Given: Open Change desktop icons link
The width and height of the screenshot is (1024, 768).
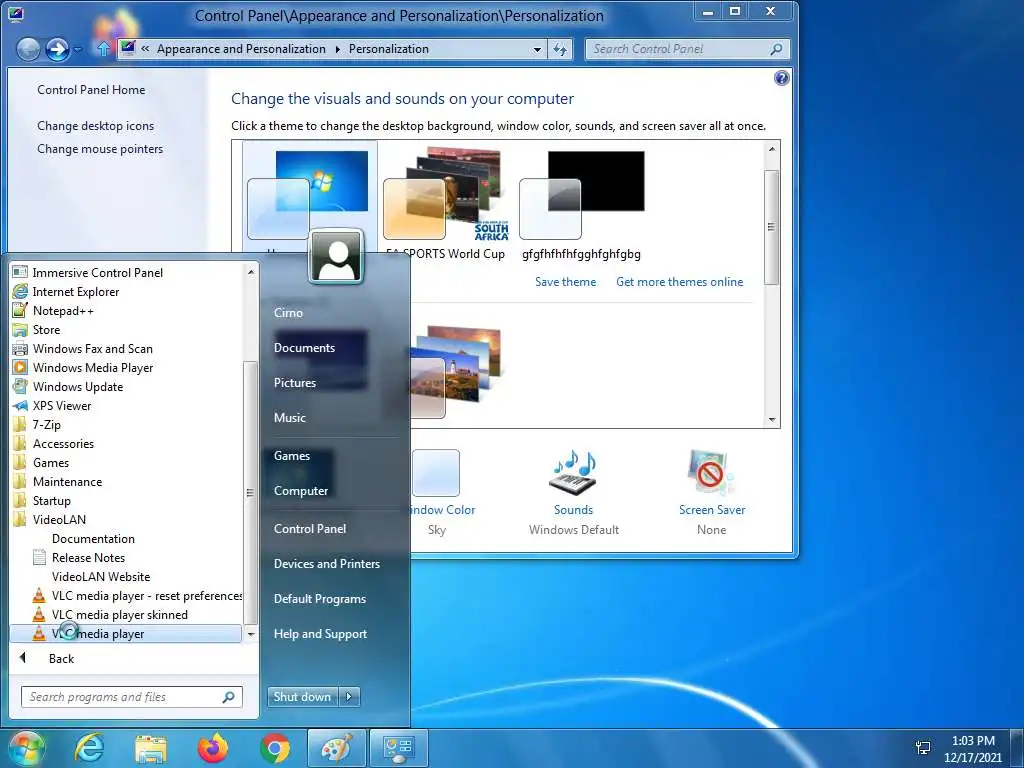Looking at the screenshot, I should tap(95, 125).
